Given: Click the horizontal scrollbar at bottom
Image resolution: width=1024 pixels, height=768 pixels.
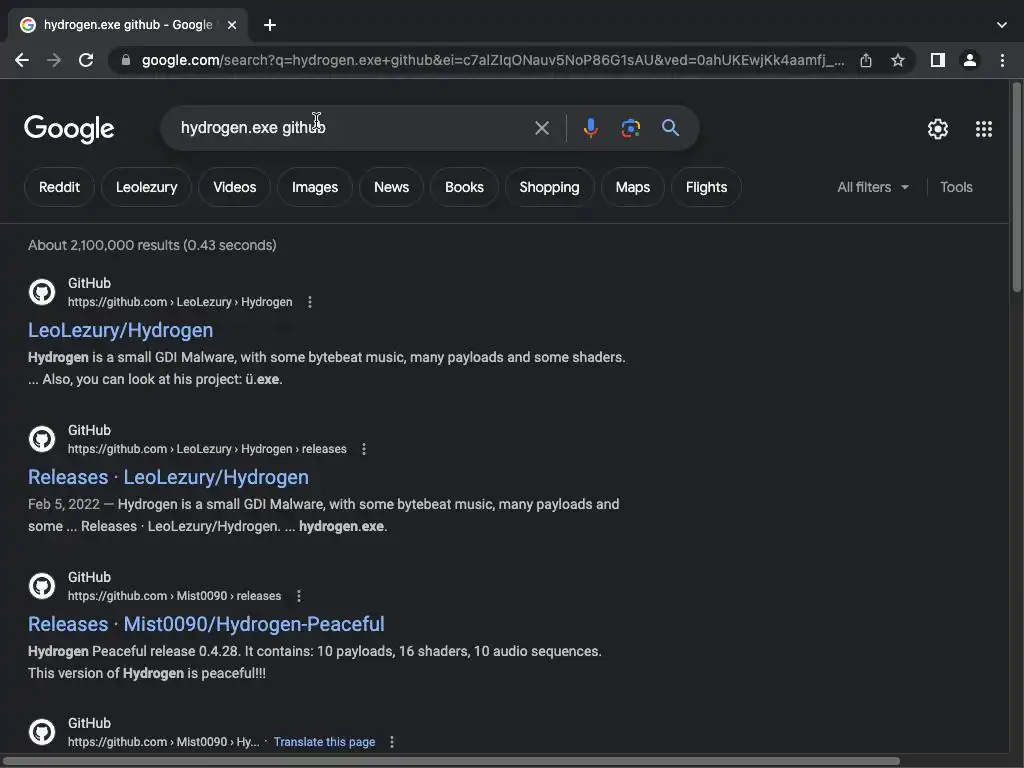Looking at the screenshot, I should tap(451, 761).
